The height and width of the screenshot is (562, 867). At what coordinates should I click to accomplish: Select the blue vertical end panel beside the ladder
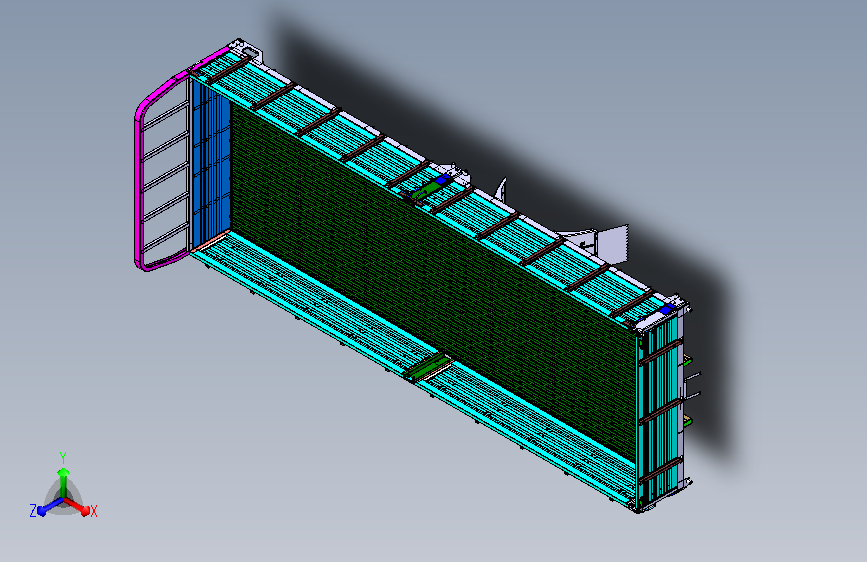coord(210,165)
